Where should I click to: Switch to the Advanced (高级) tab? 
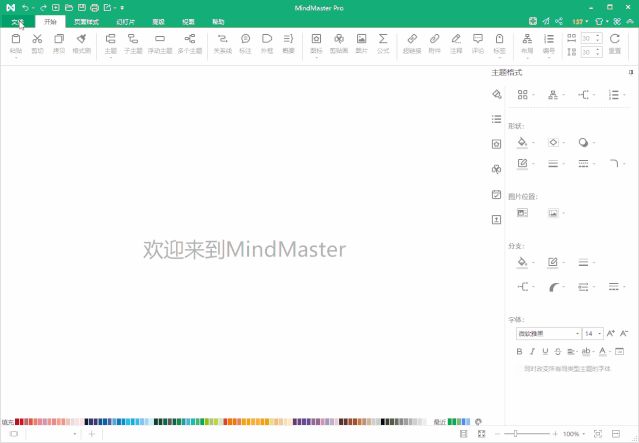tap(159, 22)
